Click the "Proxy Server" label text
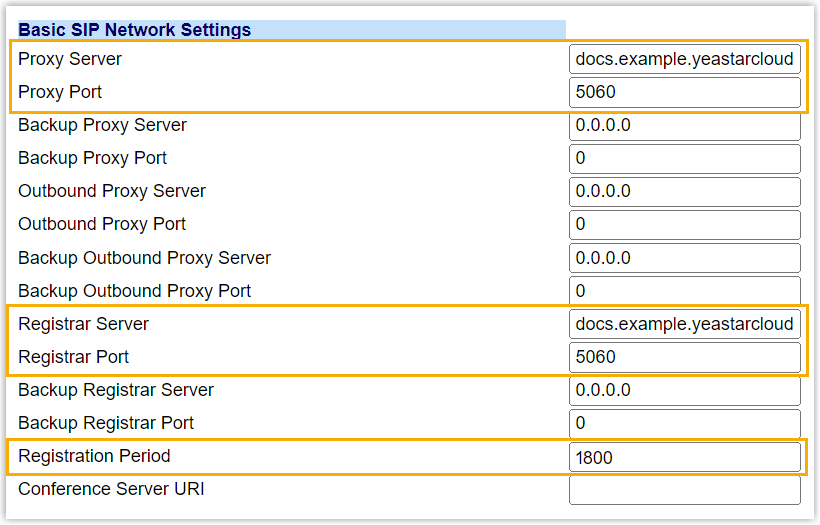The width and height of the screenshot is (820, 525). [x=70, y=59]
